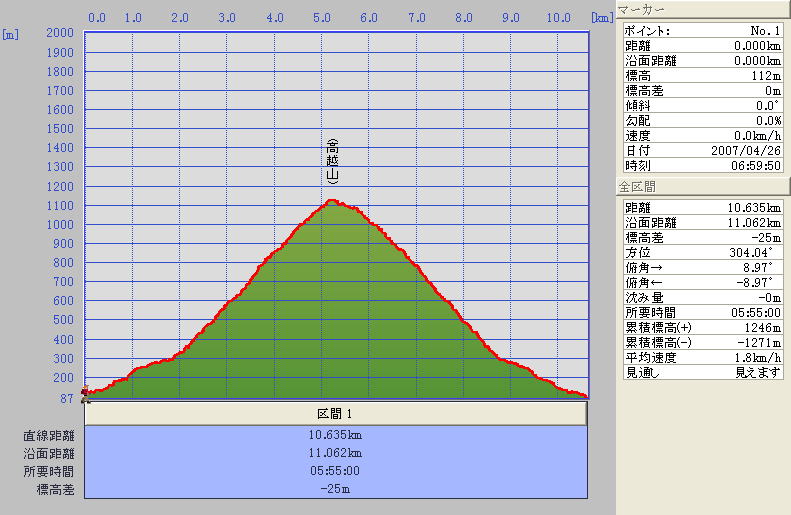
Task: Click the 直線距離 row label below graph
Action: [x=48, y=435]
